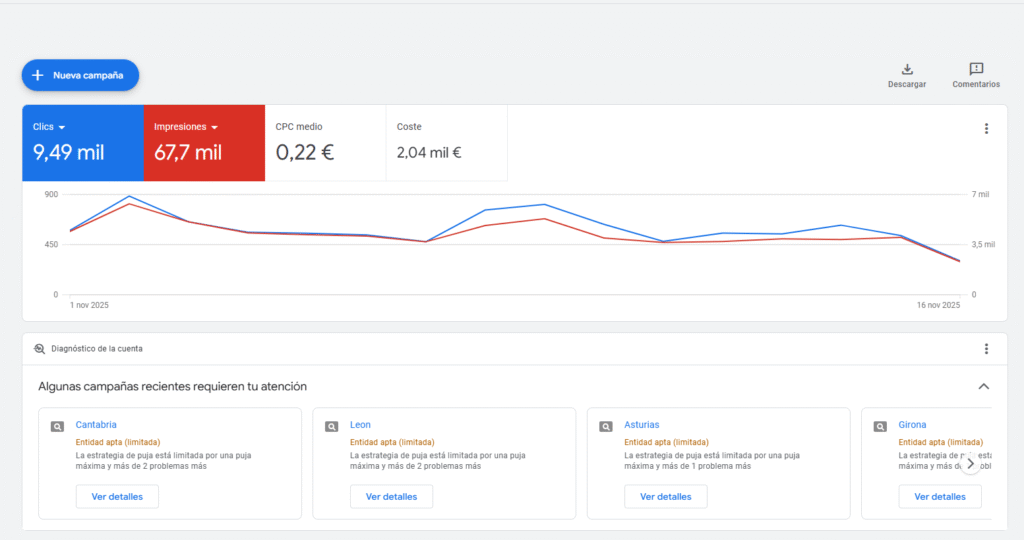Click Ver detalles for Cantabria
Viewport: 1024px width, 540px height.
pos(117,496)
